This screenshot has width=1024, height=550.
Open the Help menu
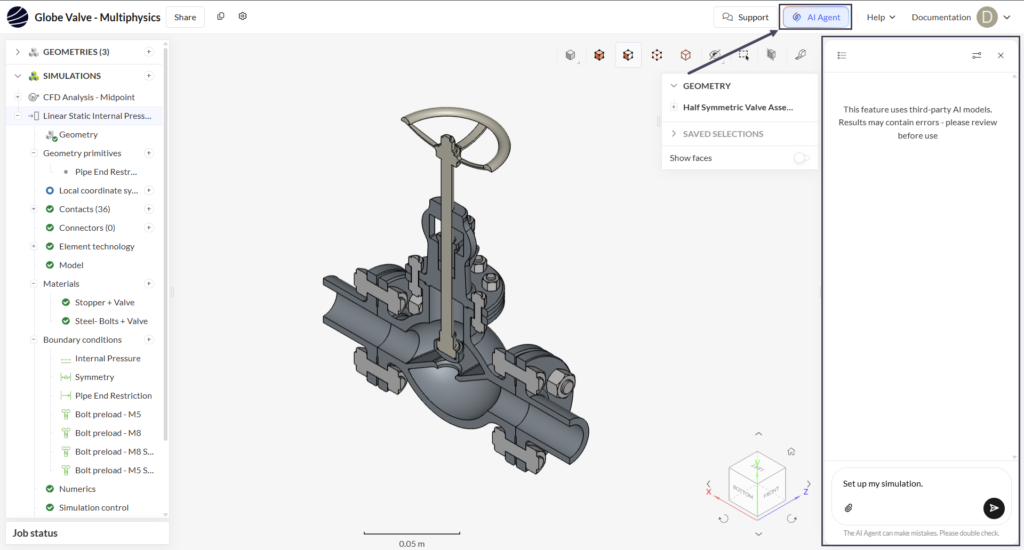880,17
